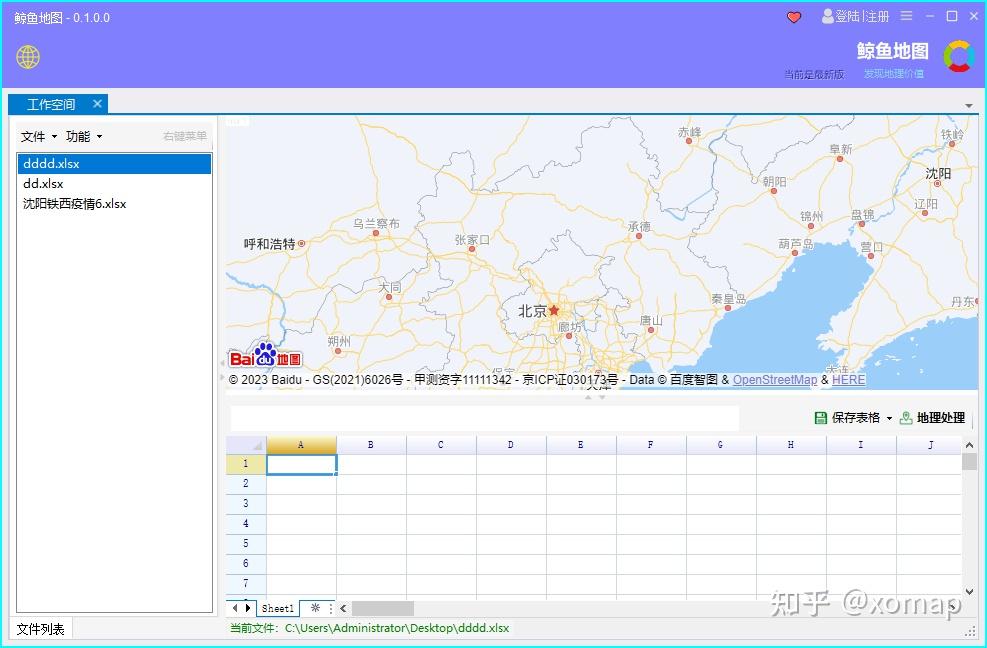Click the vertical scrollbar thumb of grid
987x648 pixels.
pyautogui.click(x=969, y=462)
